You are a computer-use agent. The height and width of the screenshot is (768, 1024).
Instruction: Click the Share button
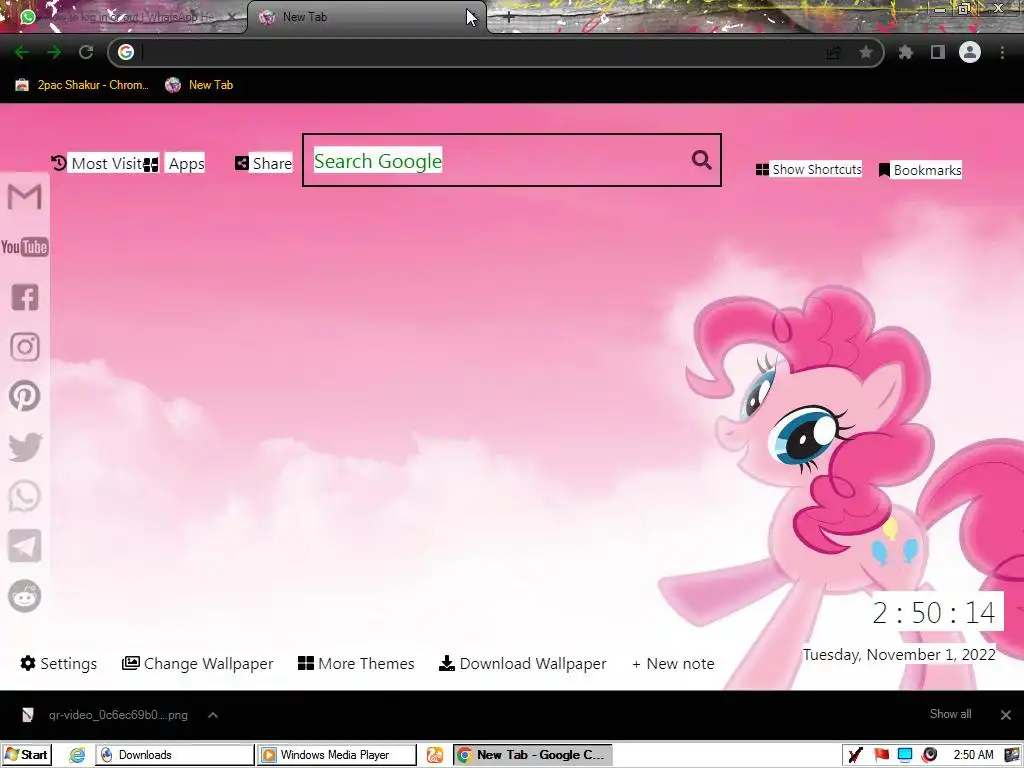tap(264, 163)
